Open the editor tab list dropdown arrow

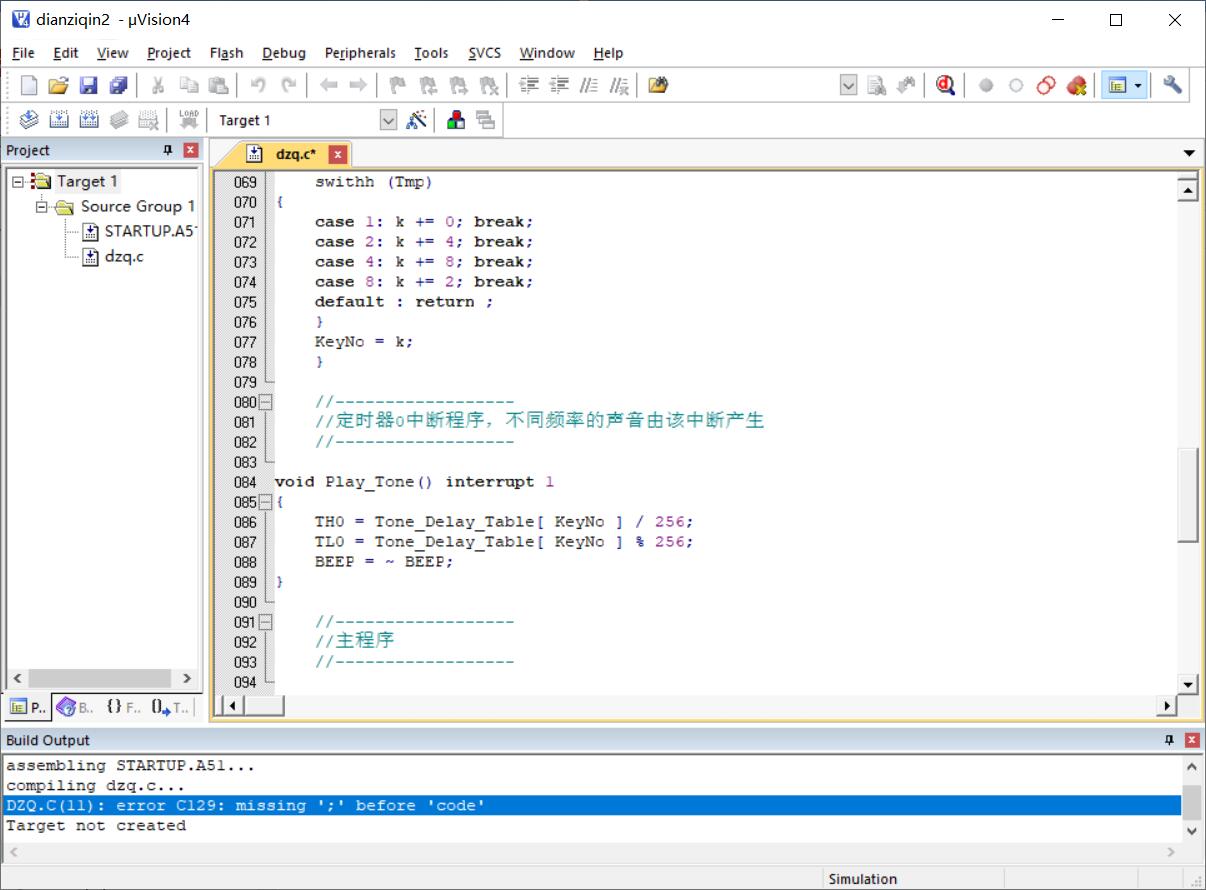click(1189, 154)
